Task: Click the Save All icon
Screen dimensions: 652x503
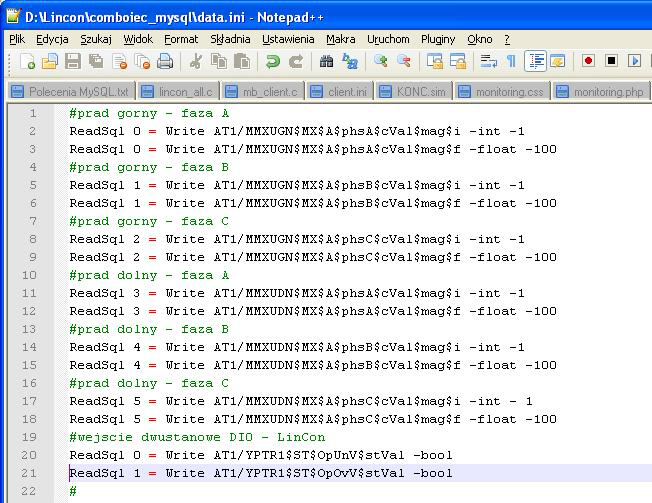Action: (96, 62)
